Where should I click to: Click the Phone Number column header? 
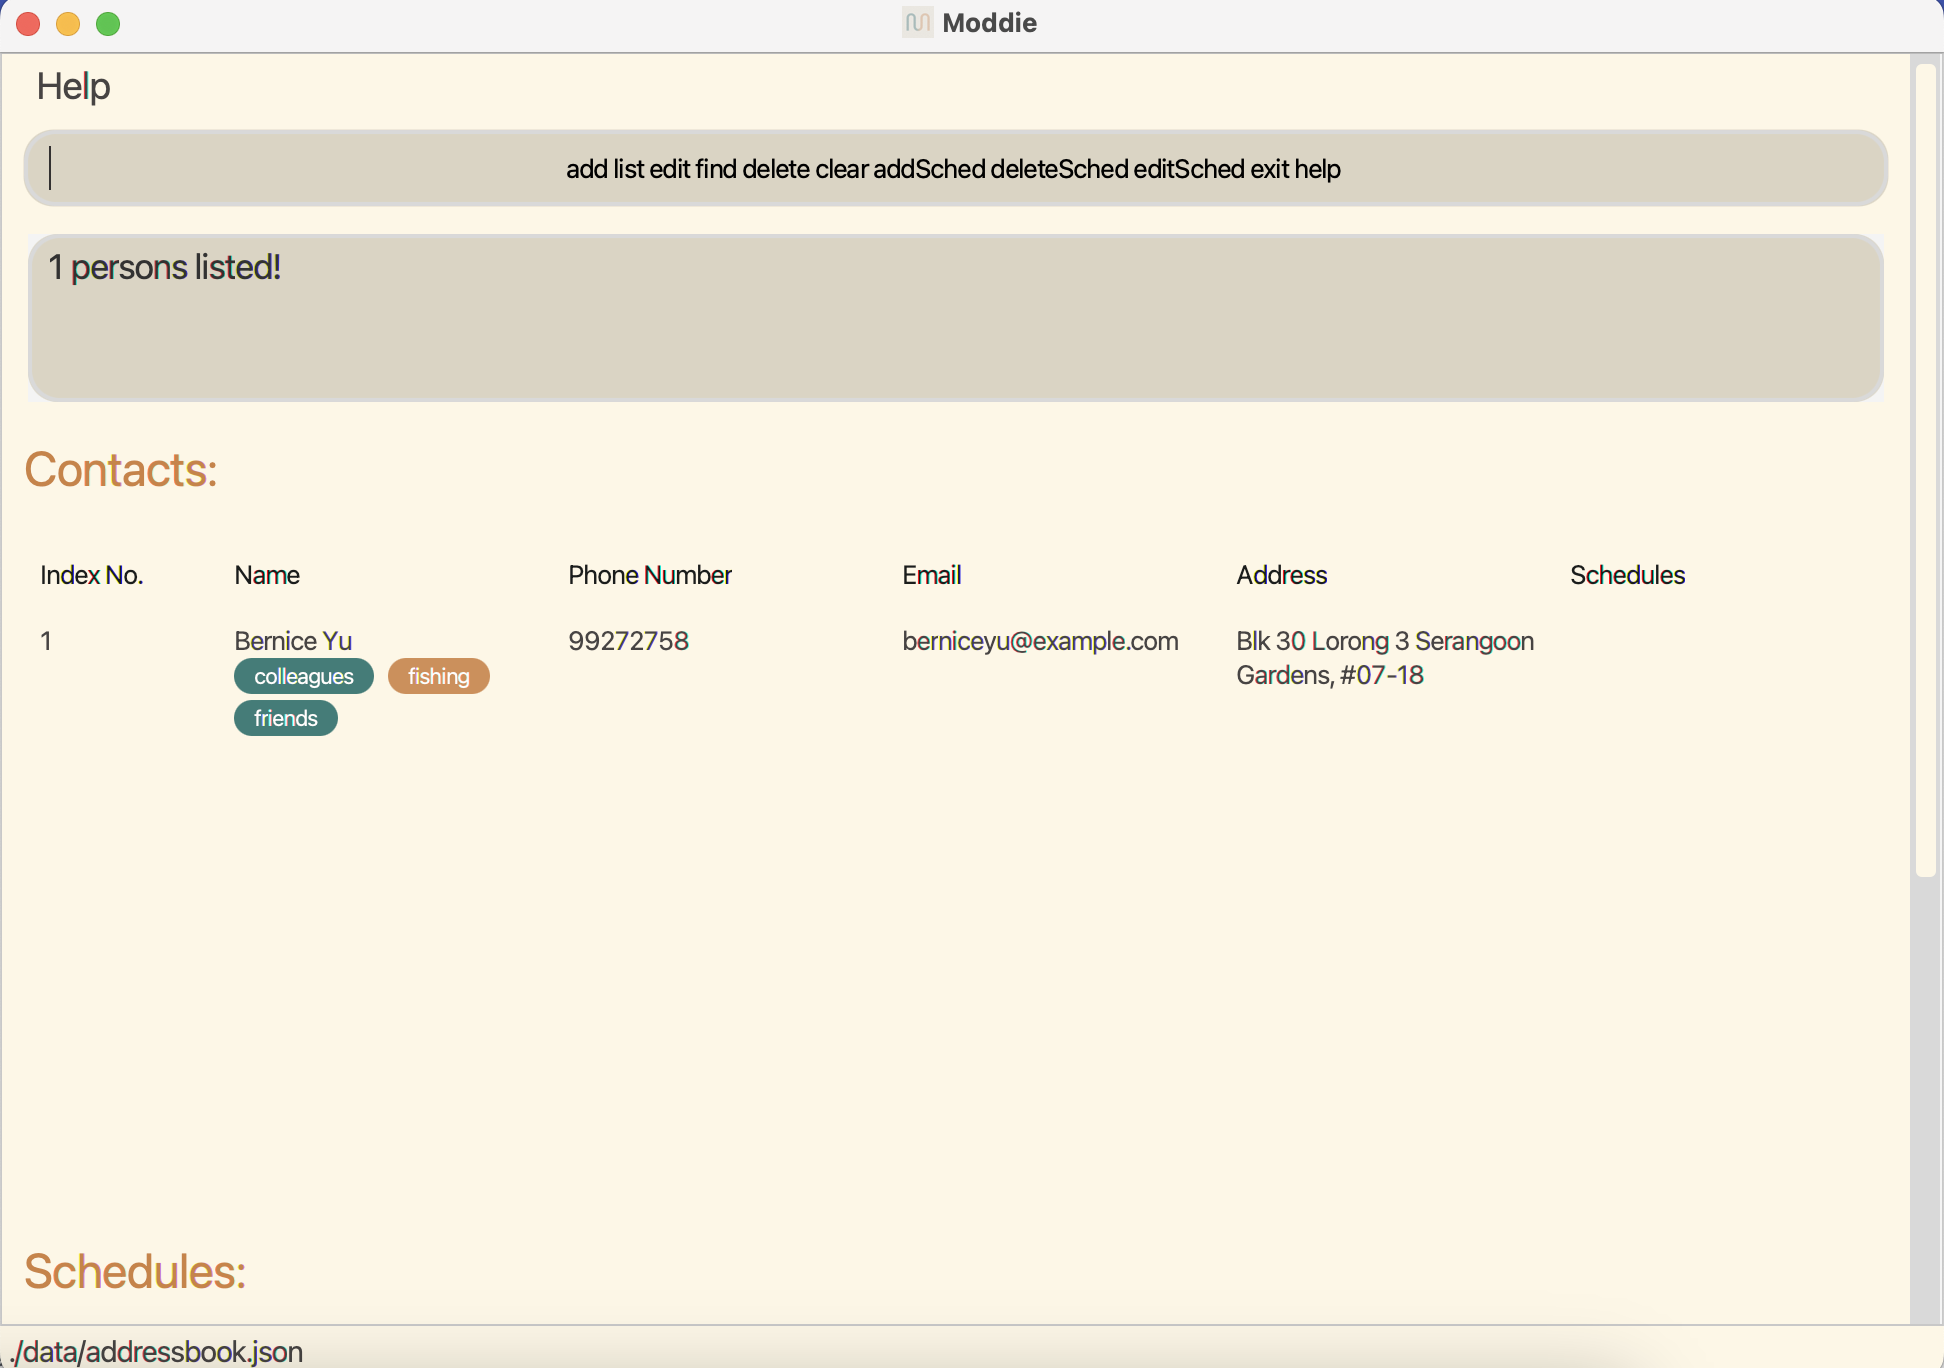(x=649, y=575)
